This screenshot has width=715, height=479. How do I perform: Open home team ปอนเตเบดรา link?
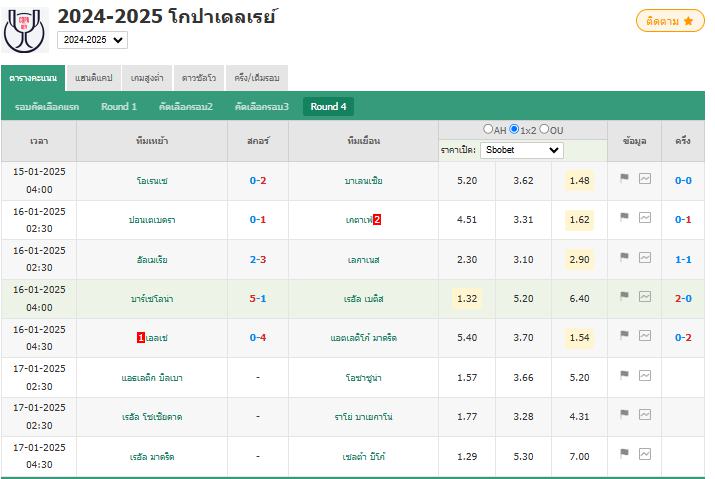[x=152, y=220]
